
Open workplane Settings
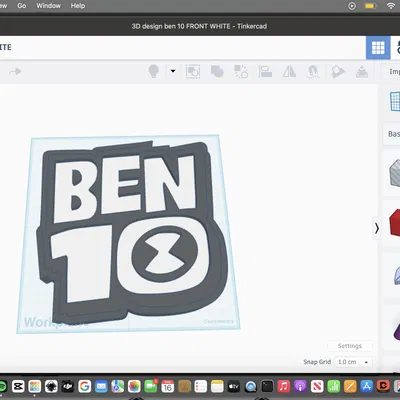(x=350, y=346)
